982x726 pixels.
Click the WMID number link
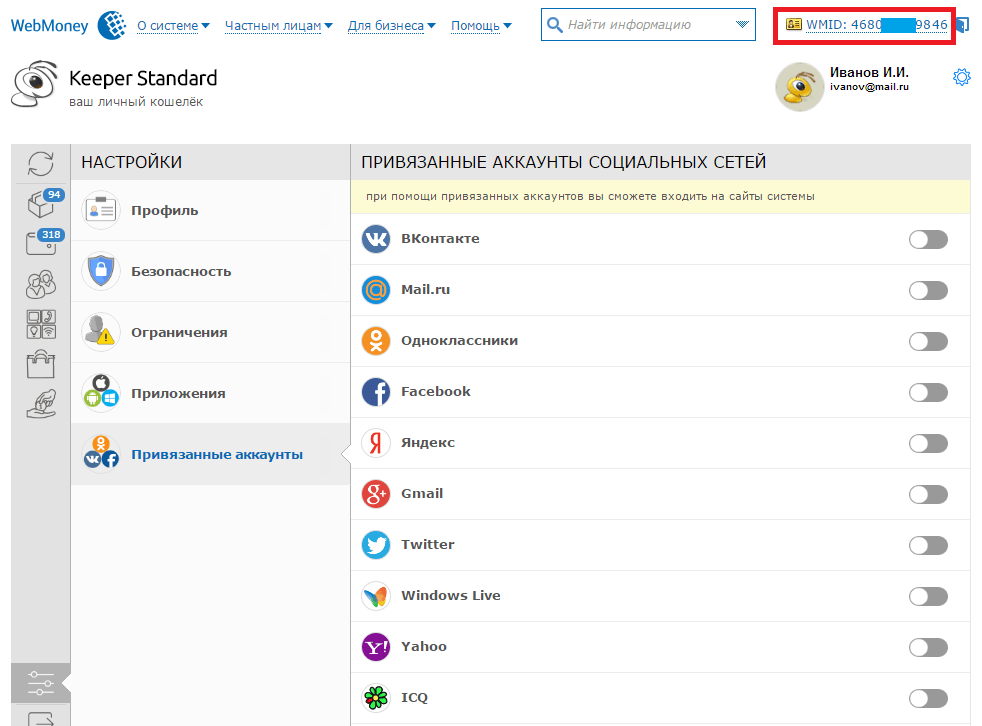click(x=877, y=24)
